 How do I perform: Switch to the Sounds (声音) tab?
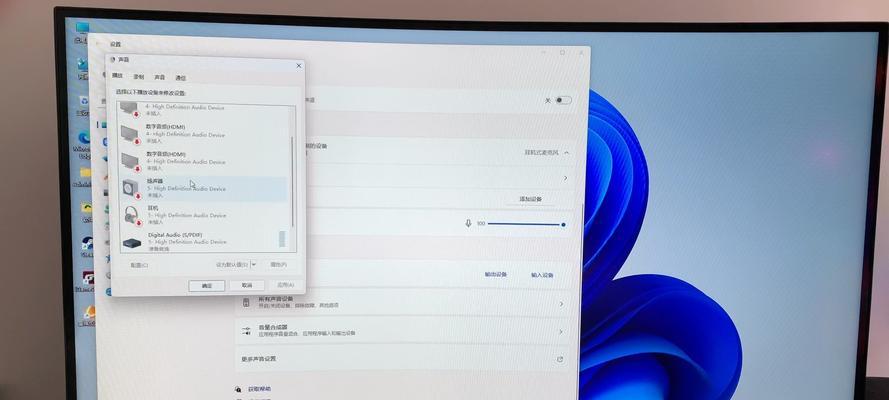[160, 77]
